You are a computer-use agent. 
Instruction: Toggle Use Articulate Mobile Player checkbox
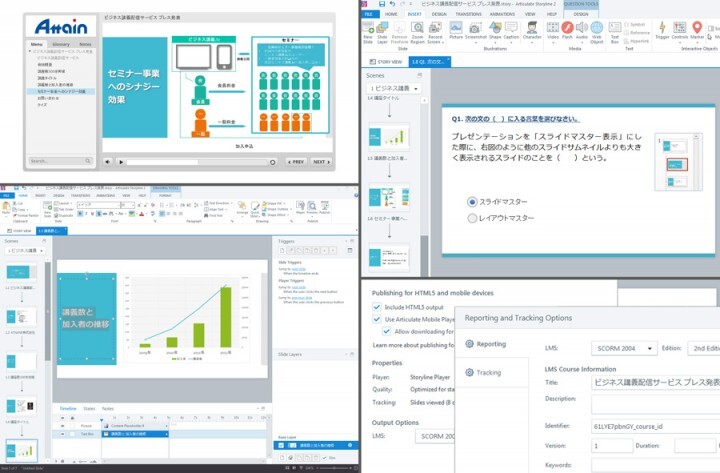pos(376,319)
